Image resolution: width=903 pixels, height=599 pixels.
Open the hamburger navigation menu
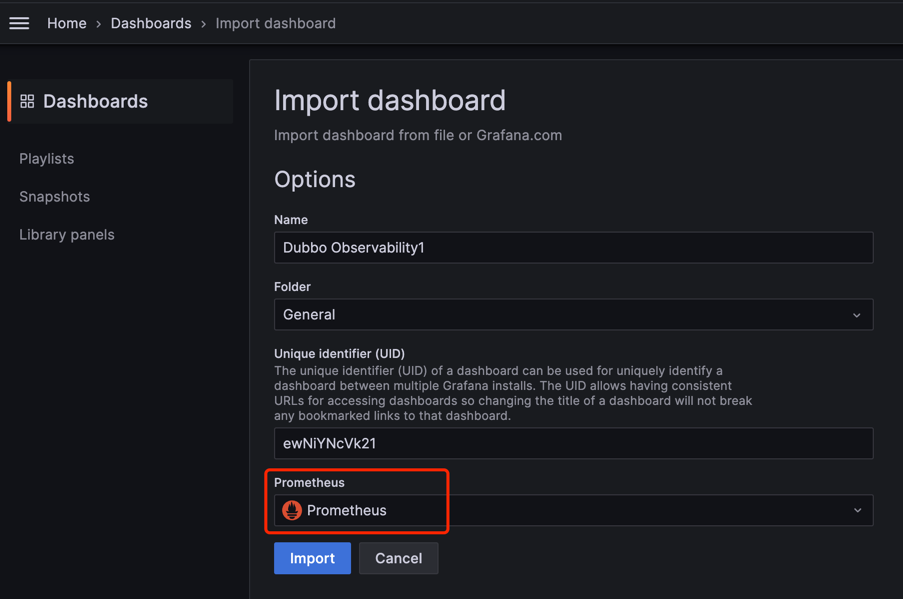coord(19,23)
